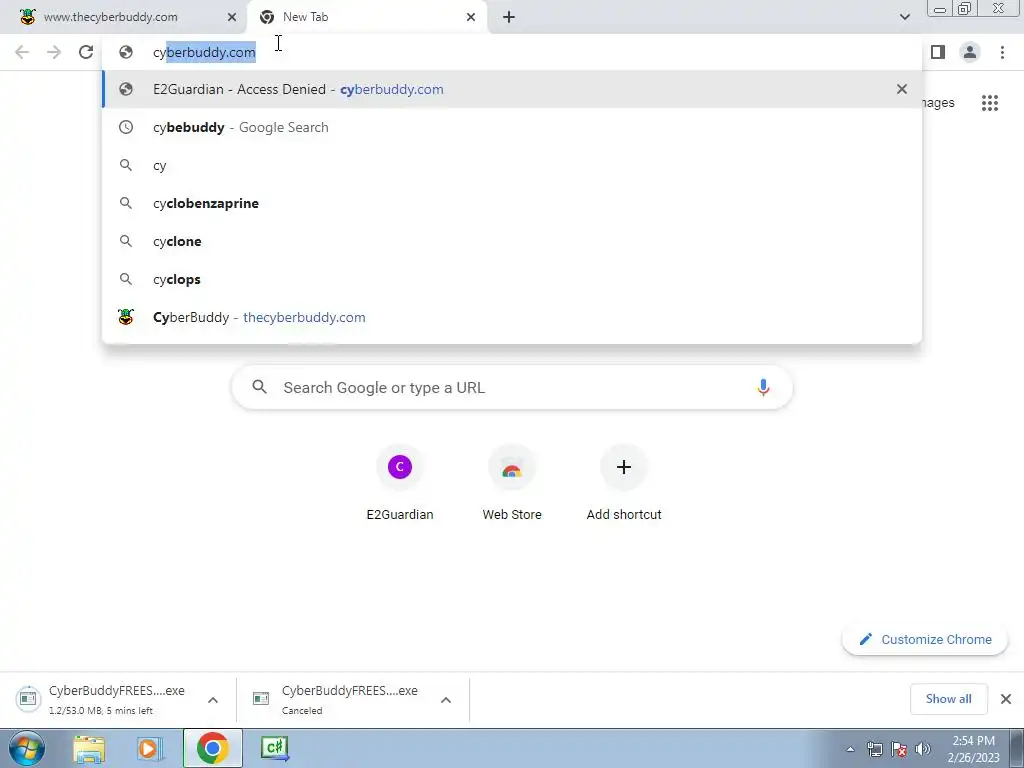Open Chrome three-dot menu

(x=1002, y=52)
